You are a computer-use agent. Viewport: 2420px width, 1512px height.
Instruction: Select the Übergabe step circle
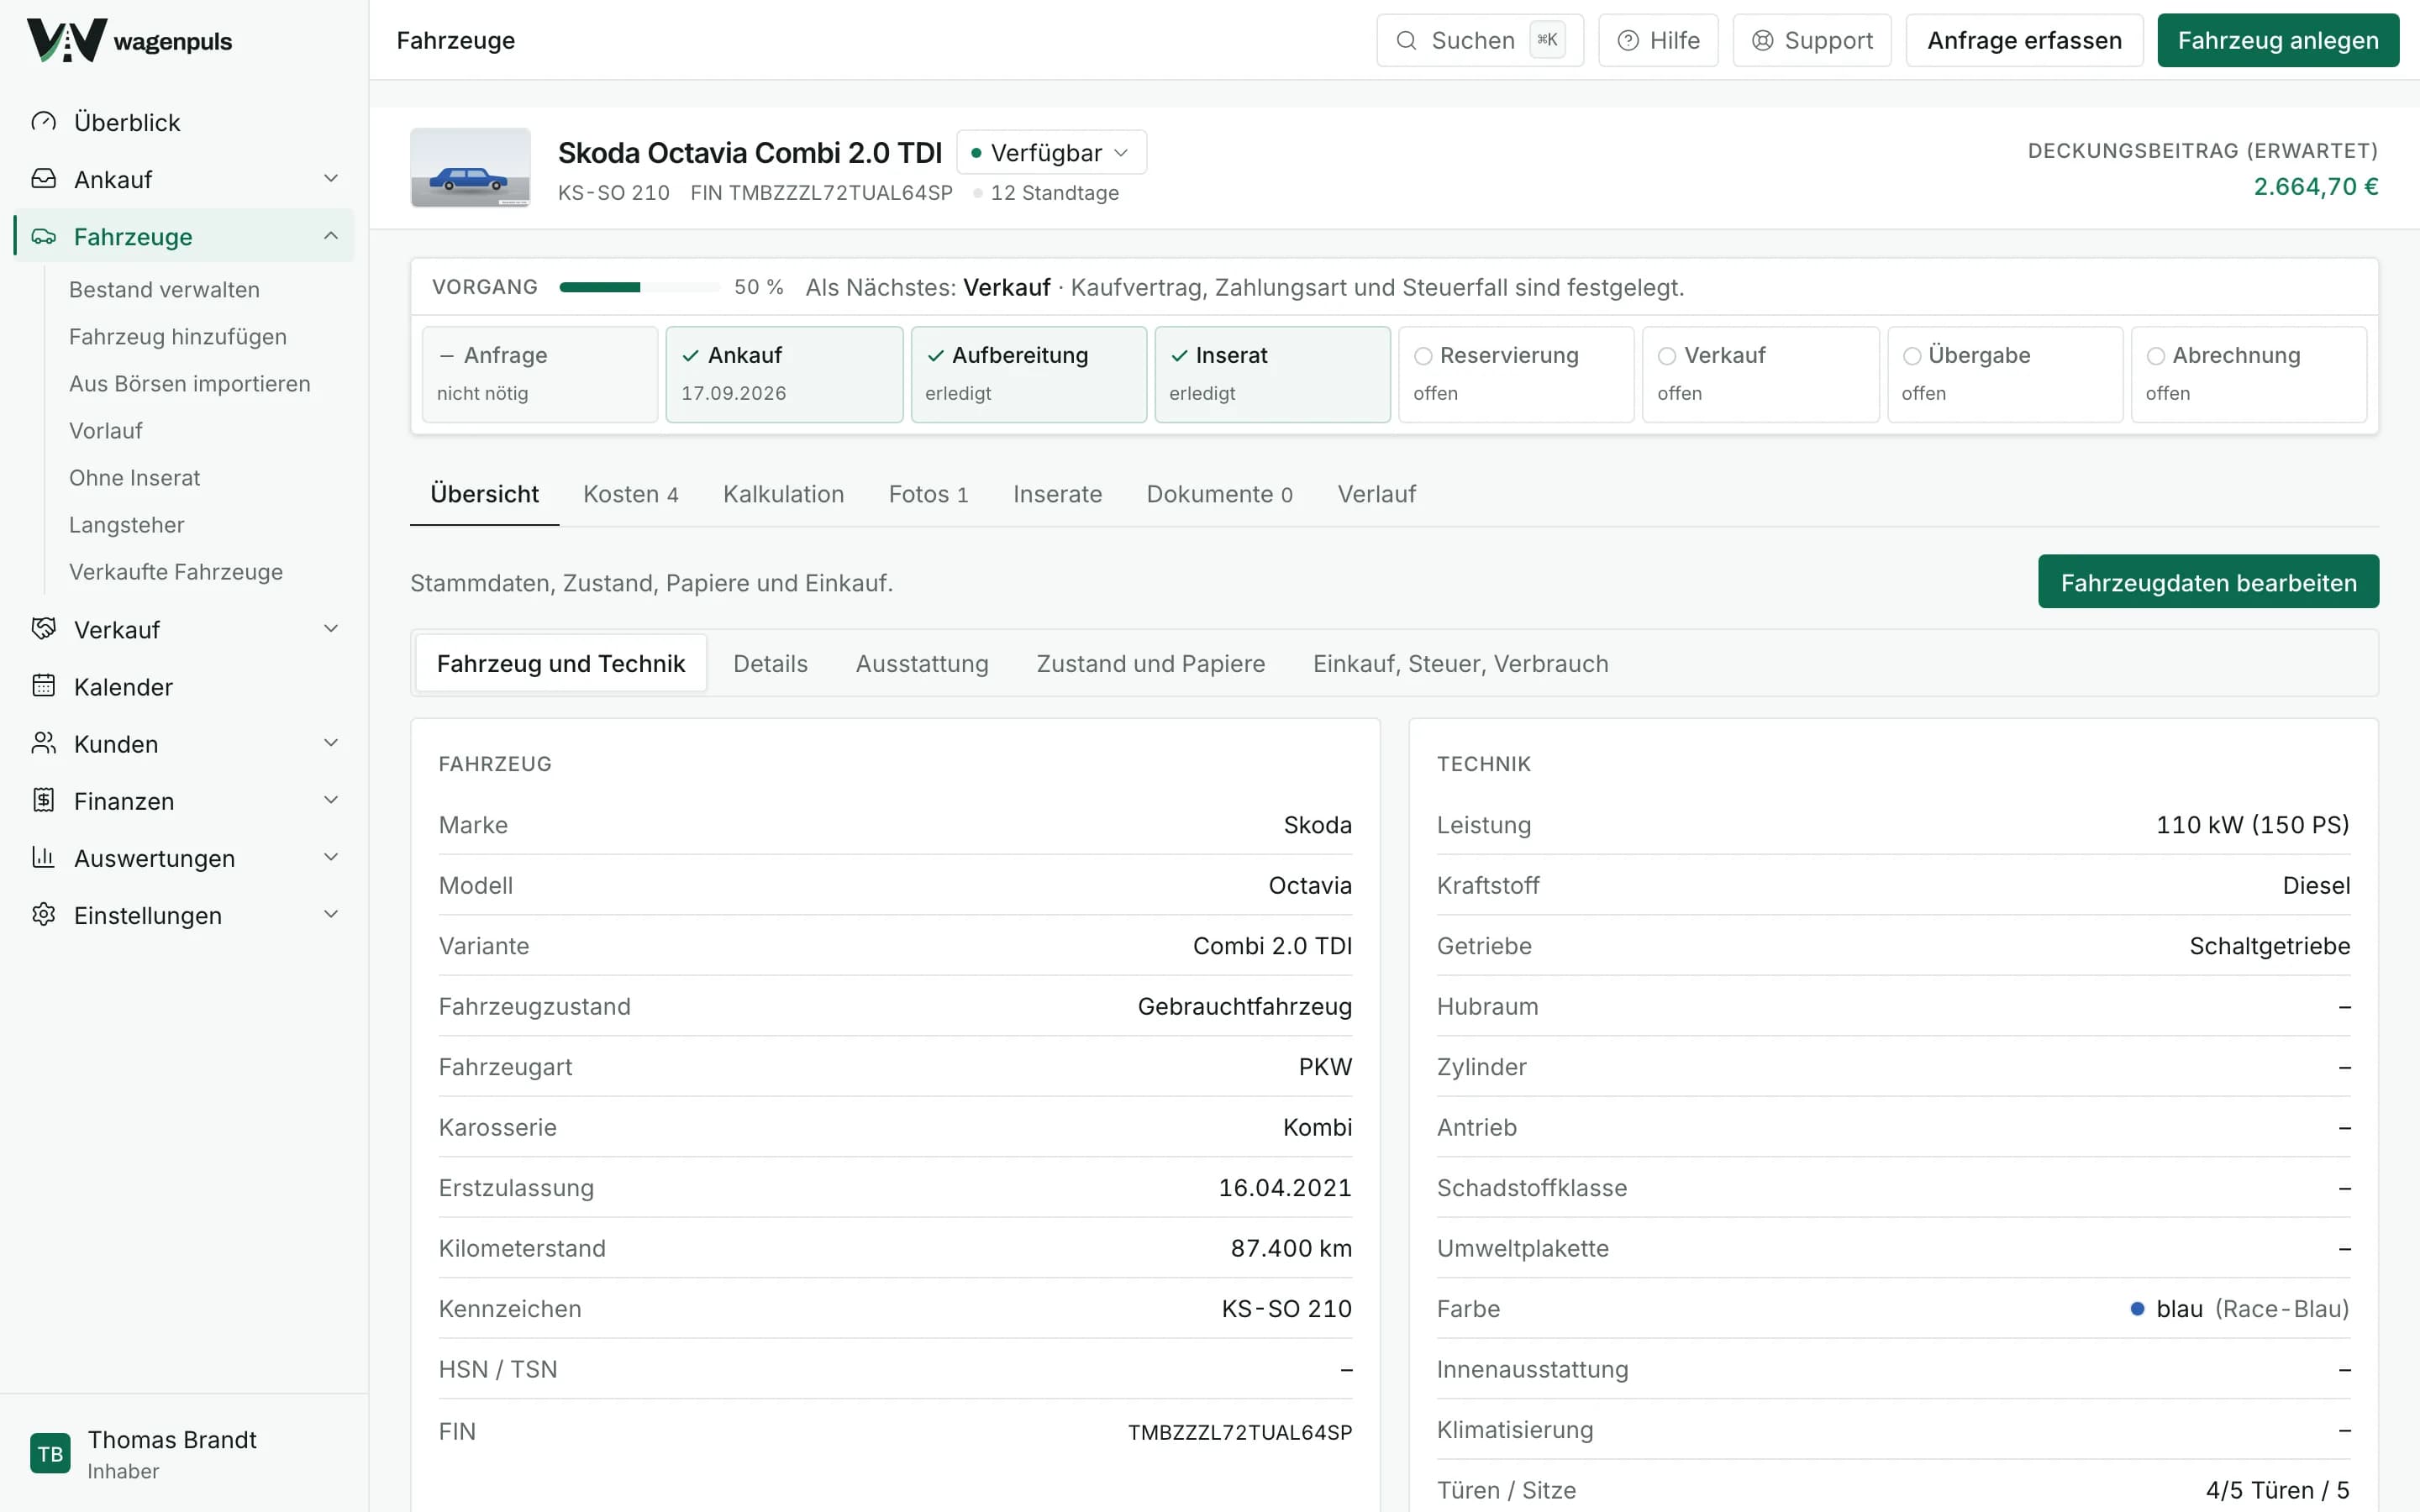pyautogui.click(x=1912, y=356)
